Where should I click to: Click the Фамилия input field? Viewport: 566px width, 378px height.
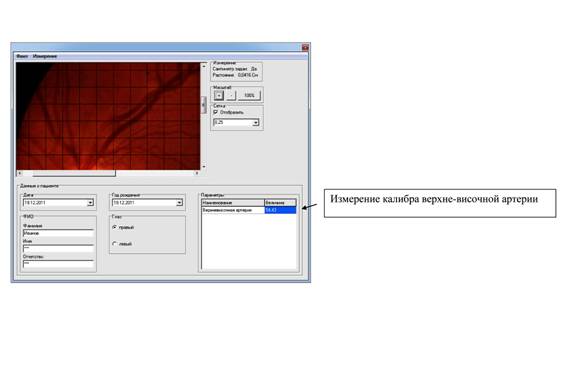[x=58, y=233]
